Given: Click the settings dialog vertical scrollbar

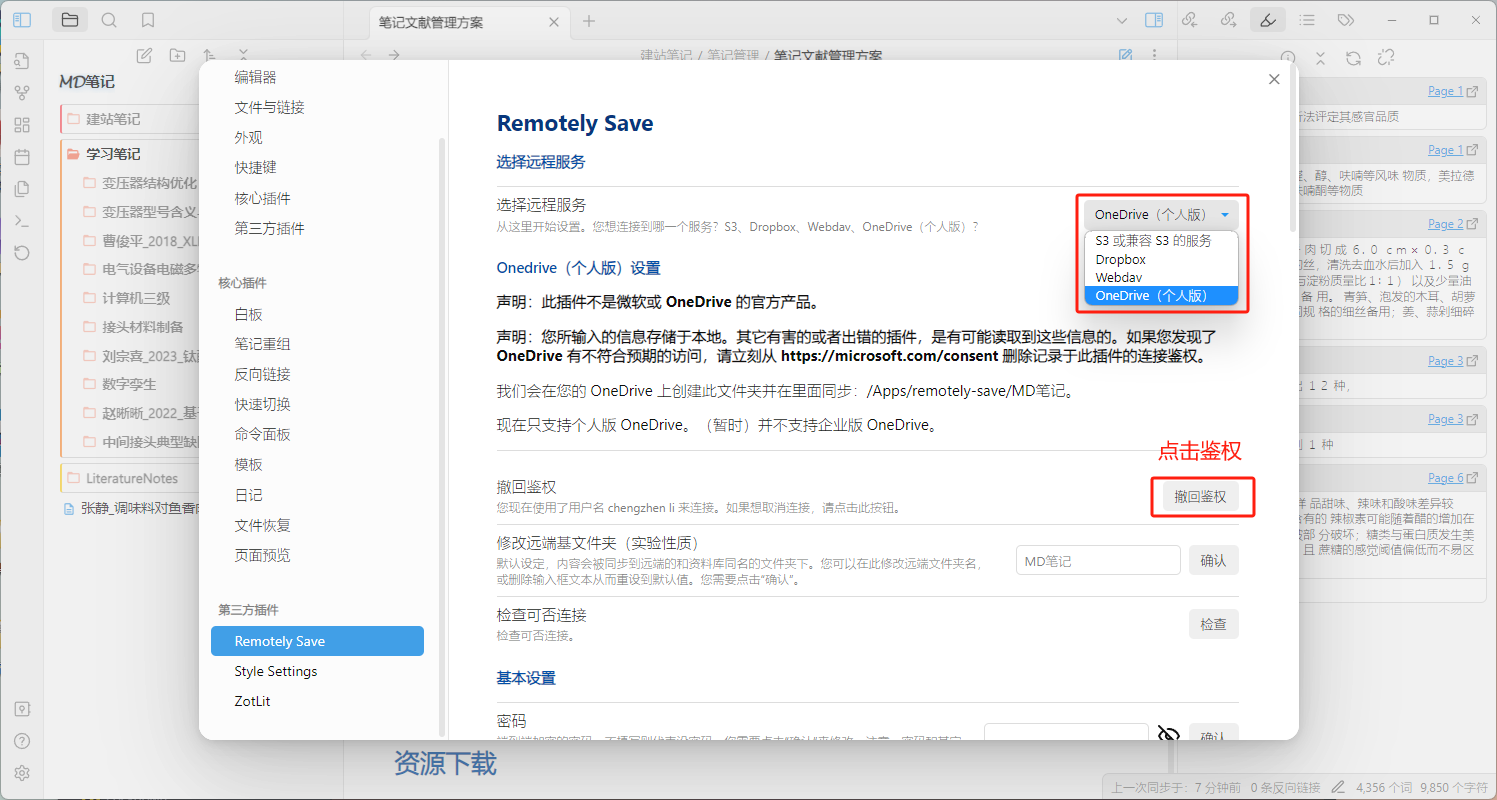Looking at the screenshot, I should pos(1293,150).
